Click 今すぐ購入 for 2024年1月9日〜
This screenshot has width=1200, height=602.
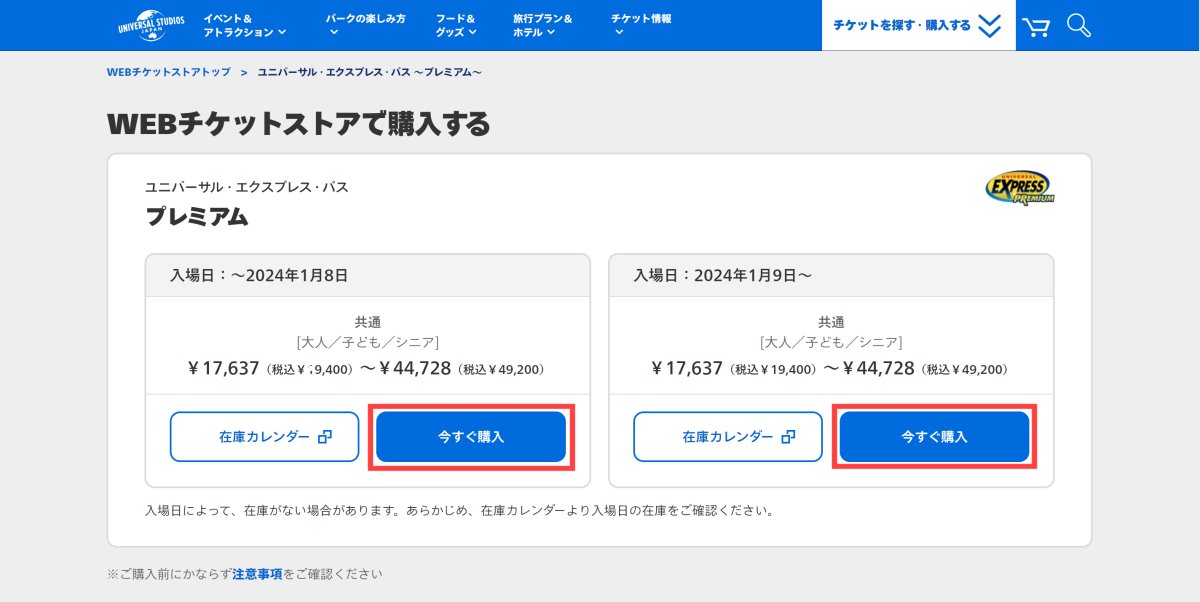[935, 437]
